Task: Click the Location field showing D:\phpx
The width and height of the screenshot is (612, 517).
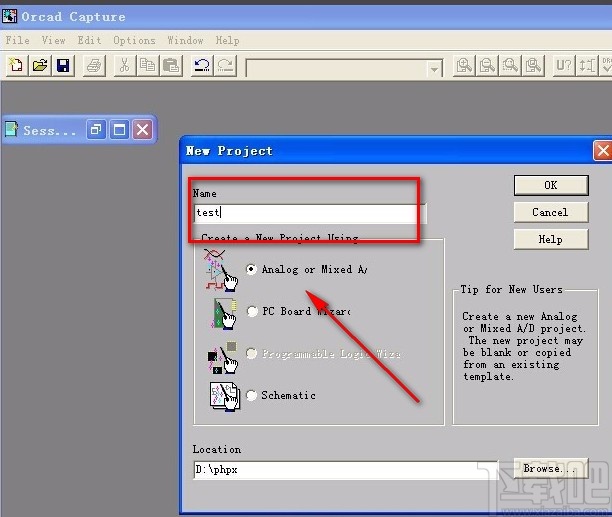Action: point(346,469)
